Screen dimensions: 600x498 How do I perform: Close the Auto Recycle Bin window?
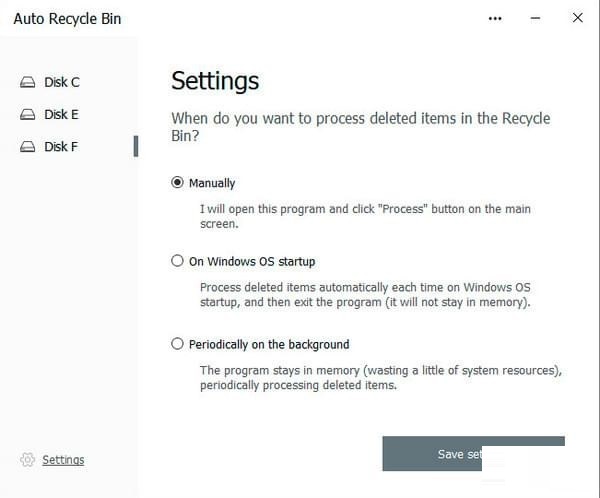(x=578, y=18)
